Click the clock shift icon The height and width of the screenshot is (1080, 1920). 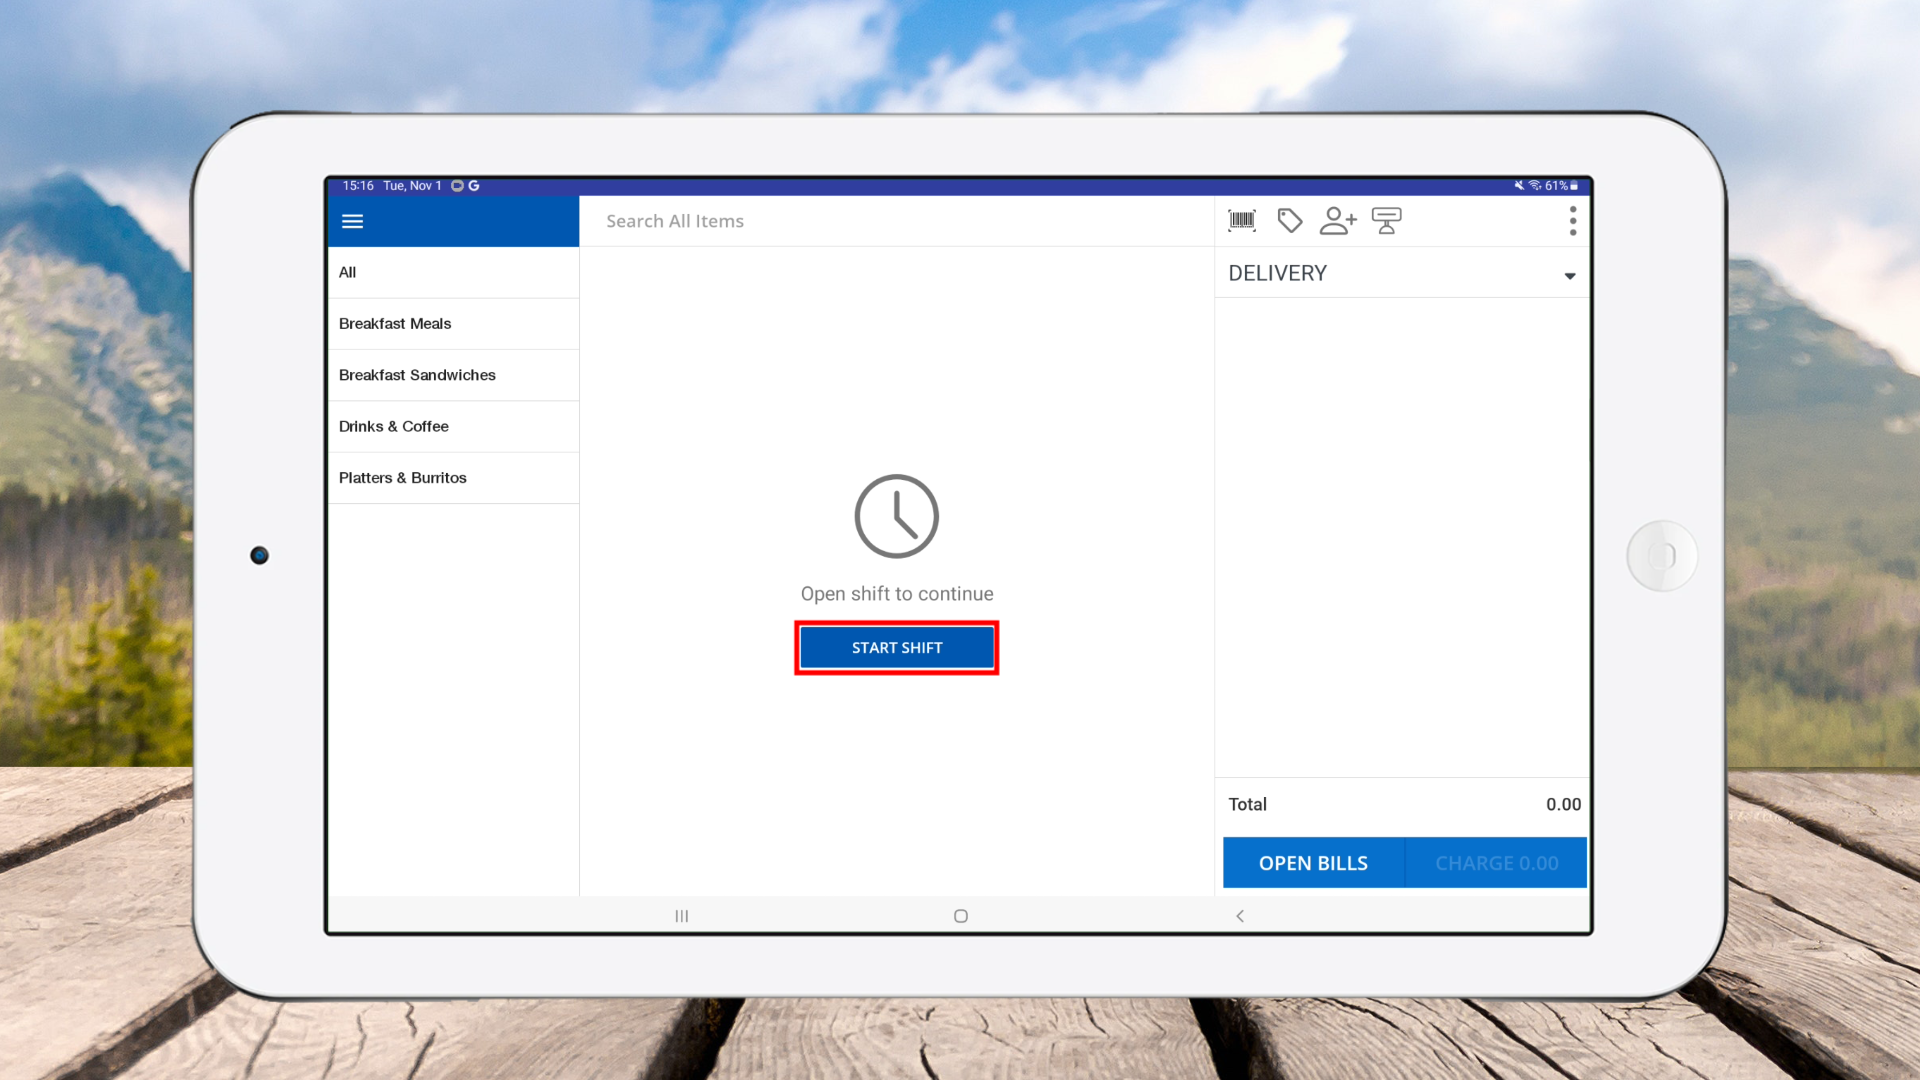pyautogui.click(x=896, y=516)
